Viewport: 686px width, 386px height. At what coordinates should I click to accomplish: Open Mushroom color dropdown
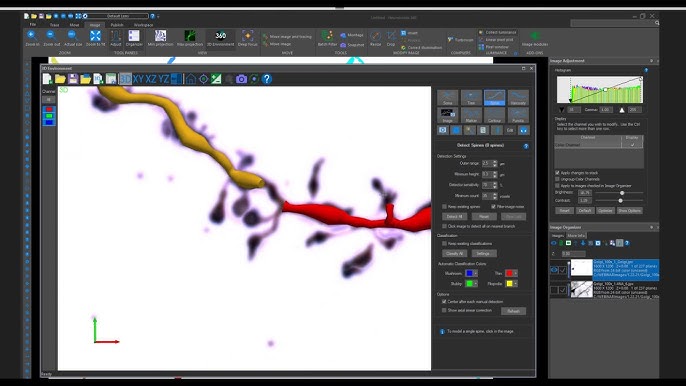[x=476, y=273]
